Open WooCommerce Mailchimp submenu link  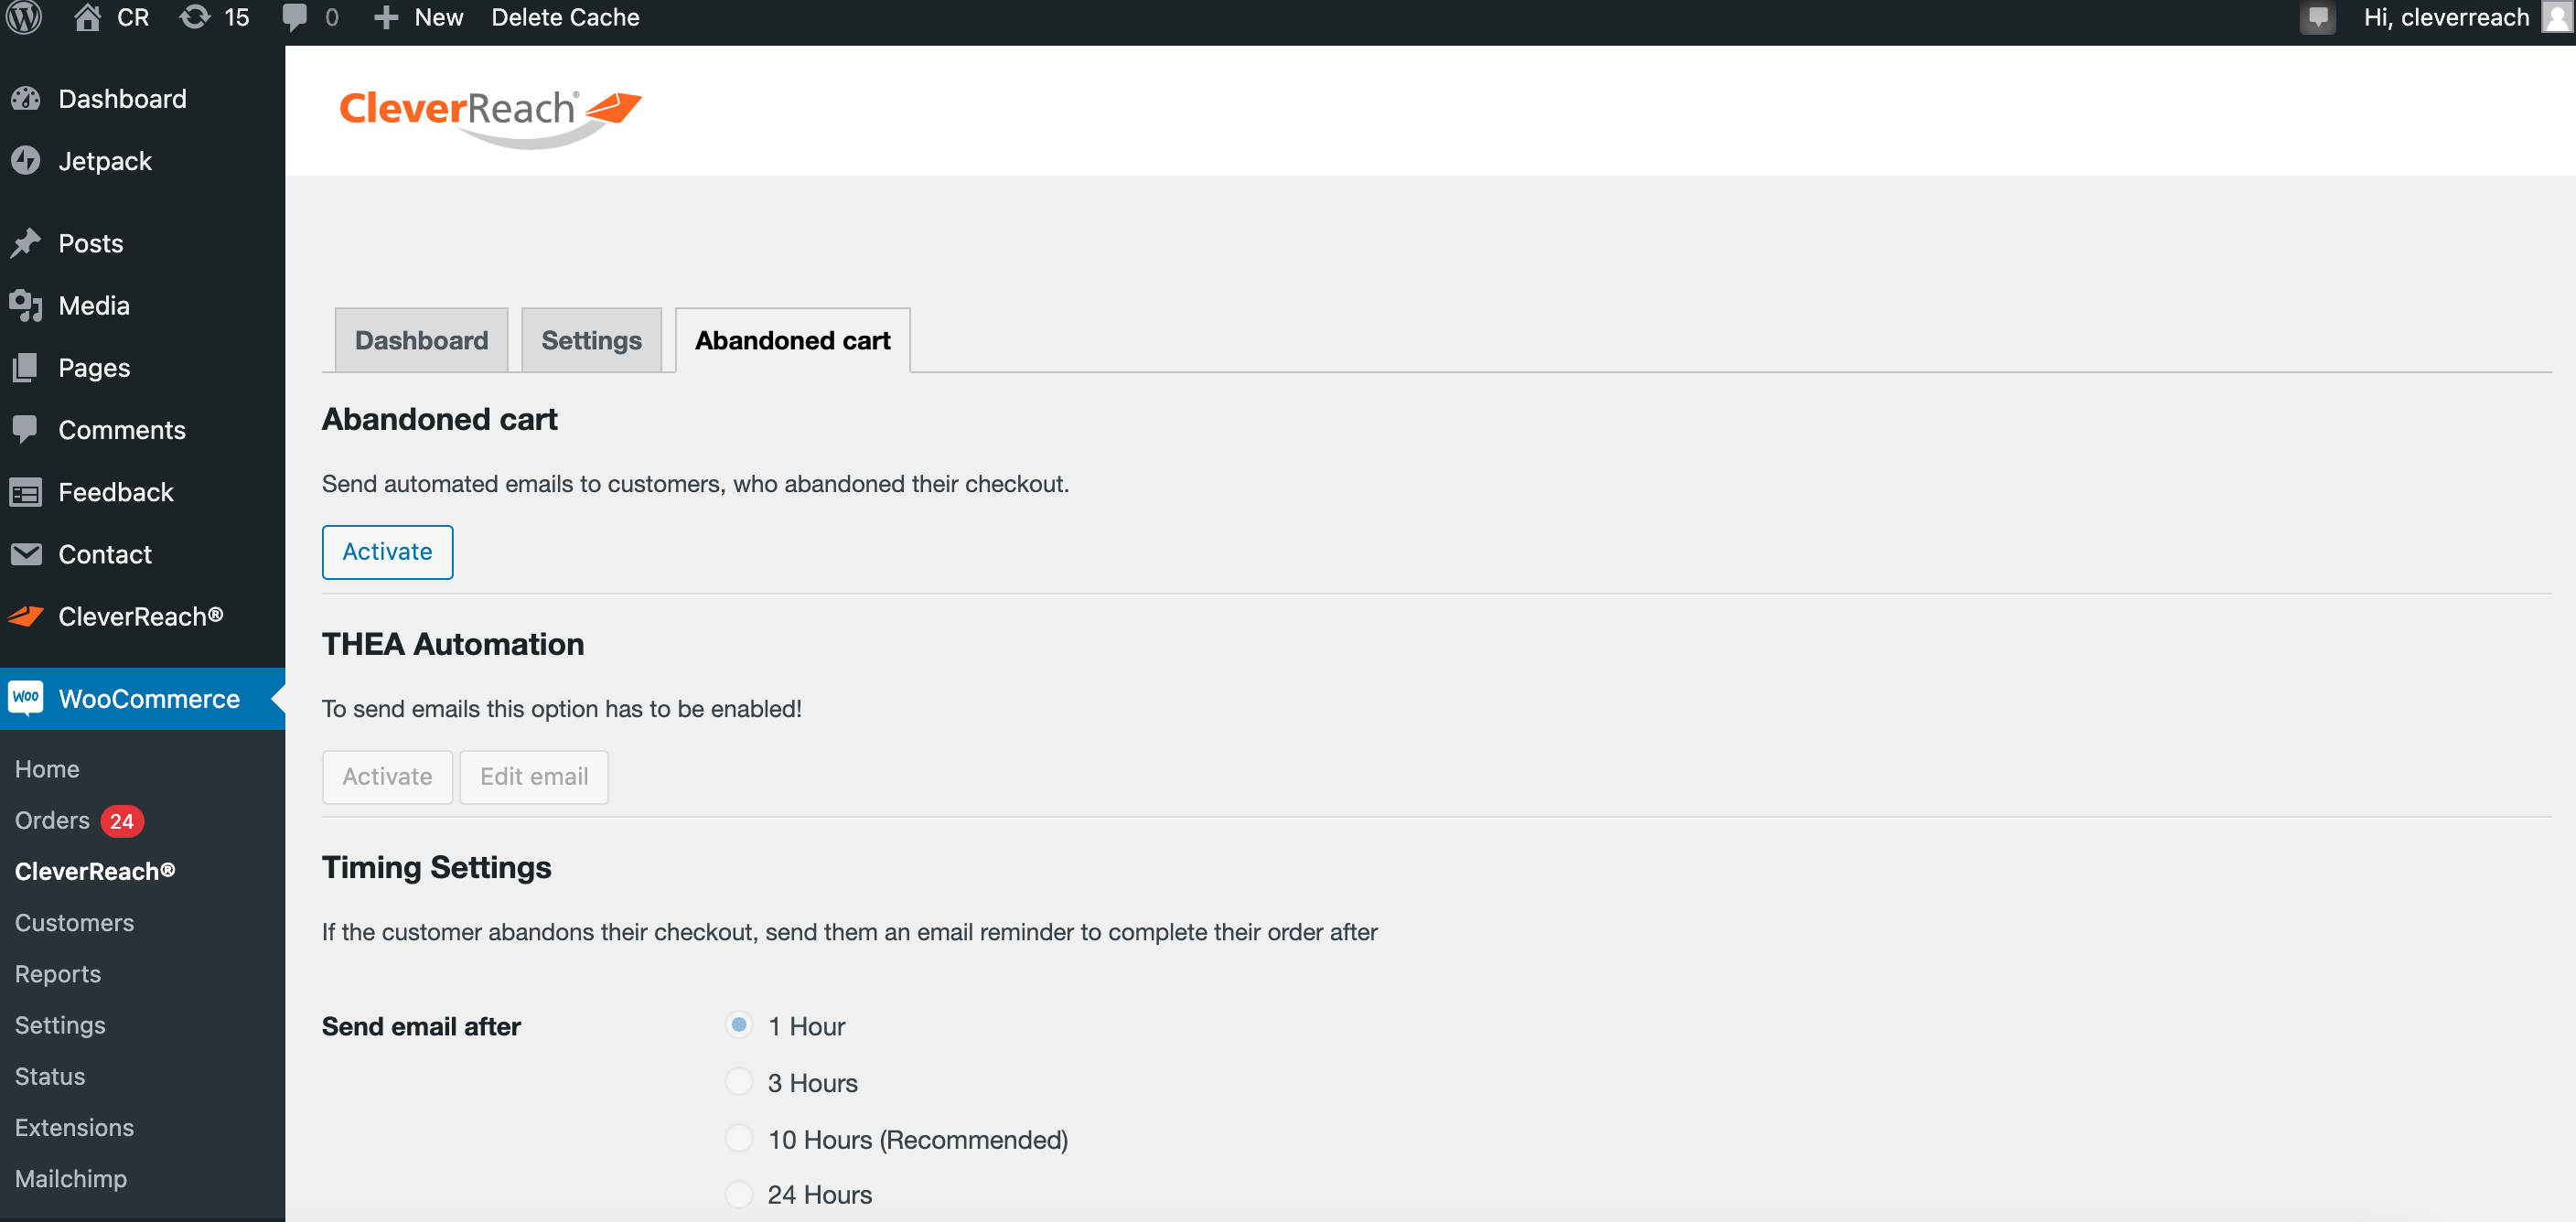[x=71, y=1178]
